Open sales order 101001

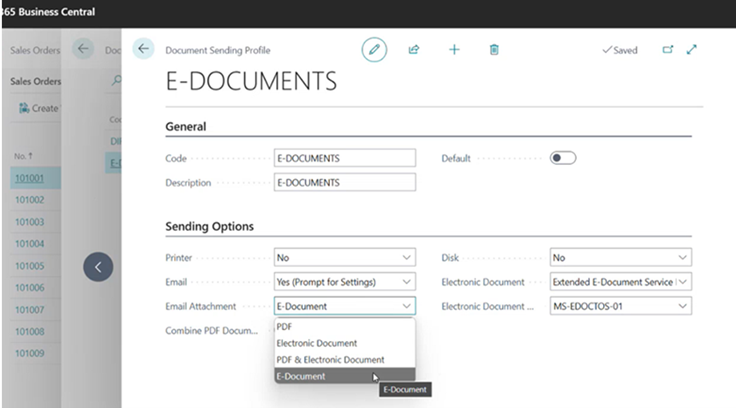tap(29, 178)
